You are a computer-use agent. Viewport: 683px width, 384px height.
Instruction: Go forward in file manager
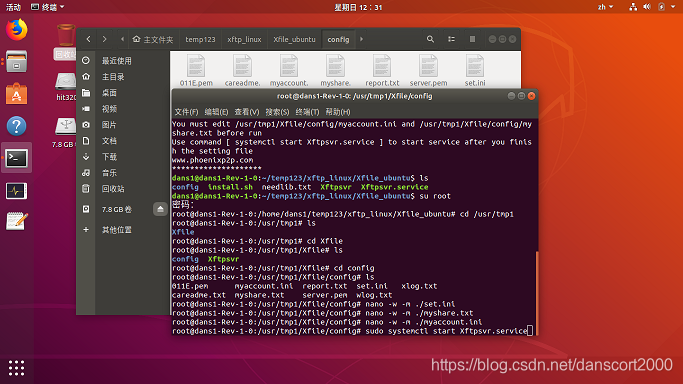(x=105, y=39)
